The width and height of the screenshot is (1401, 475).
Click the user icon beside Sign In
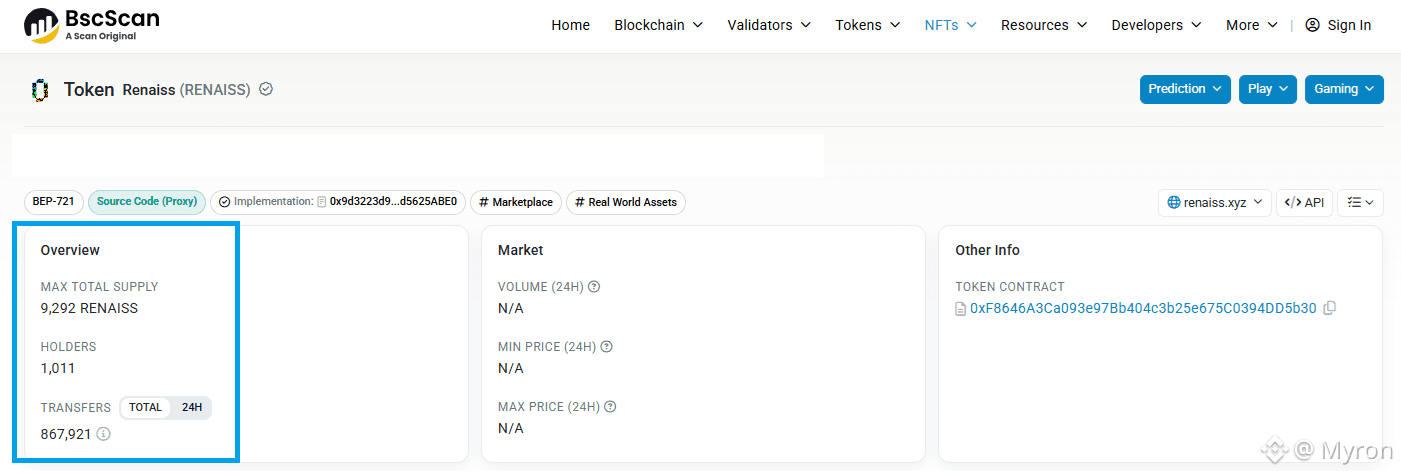point(1312,25)
